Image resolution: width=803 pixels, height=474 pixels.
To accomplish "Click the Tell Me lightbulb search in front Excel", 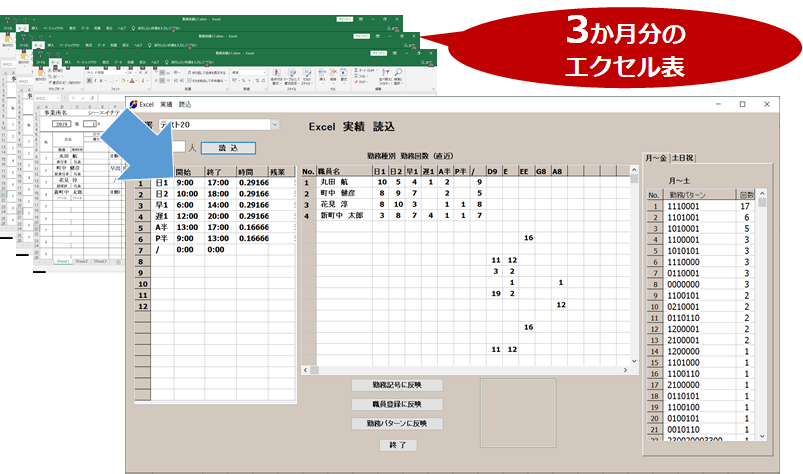I will (x=166, y=62).
